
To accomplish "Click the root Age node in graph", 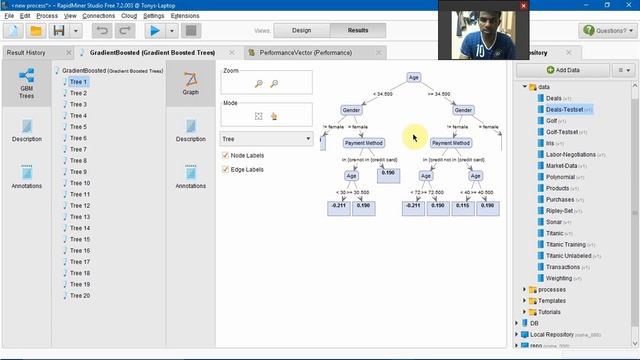I will point(413,77).
